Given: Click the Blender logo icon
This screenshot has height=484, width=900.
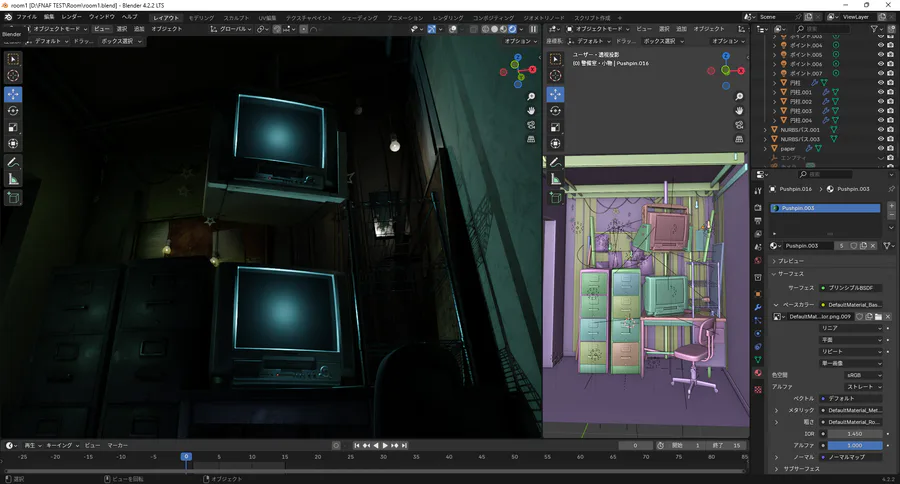Looking at the screenshot, I should click(x=8, y=17).
